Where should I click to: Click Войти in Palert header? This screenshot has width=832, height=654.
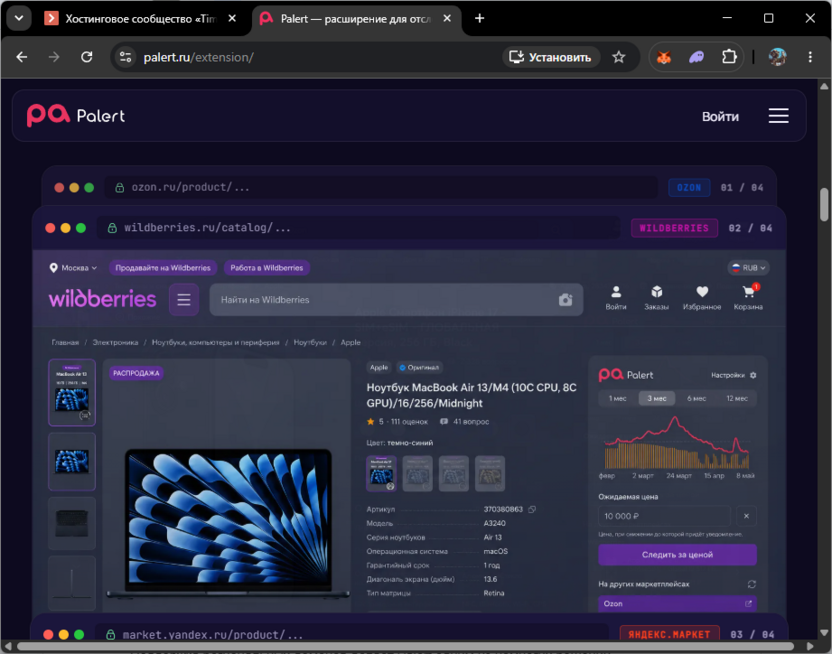[720, 116]
